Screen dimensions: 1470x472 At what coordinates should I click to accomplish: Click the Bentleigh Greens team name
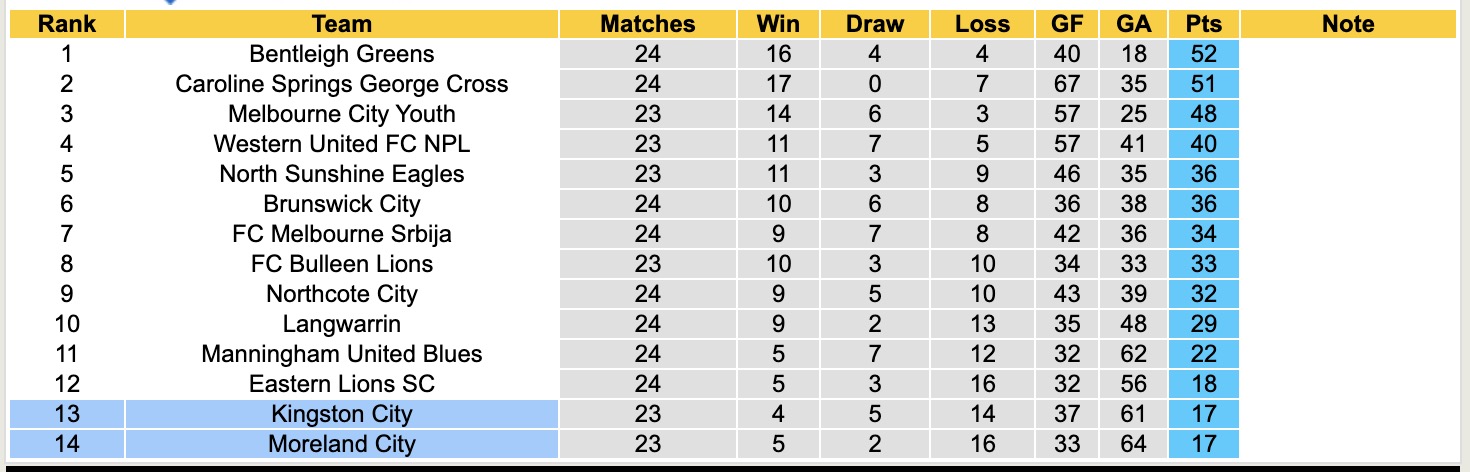click(341, 54)
